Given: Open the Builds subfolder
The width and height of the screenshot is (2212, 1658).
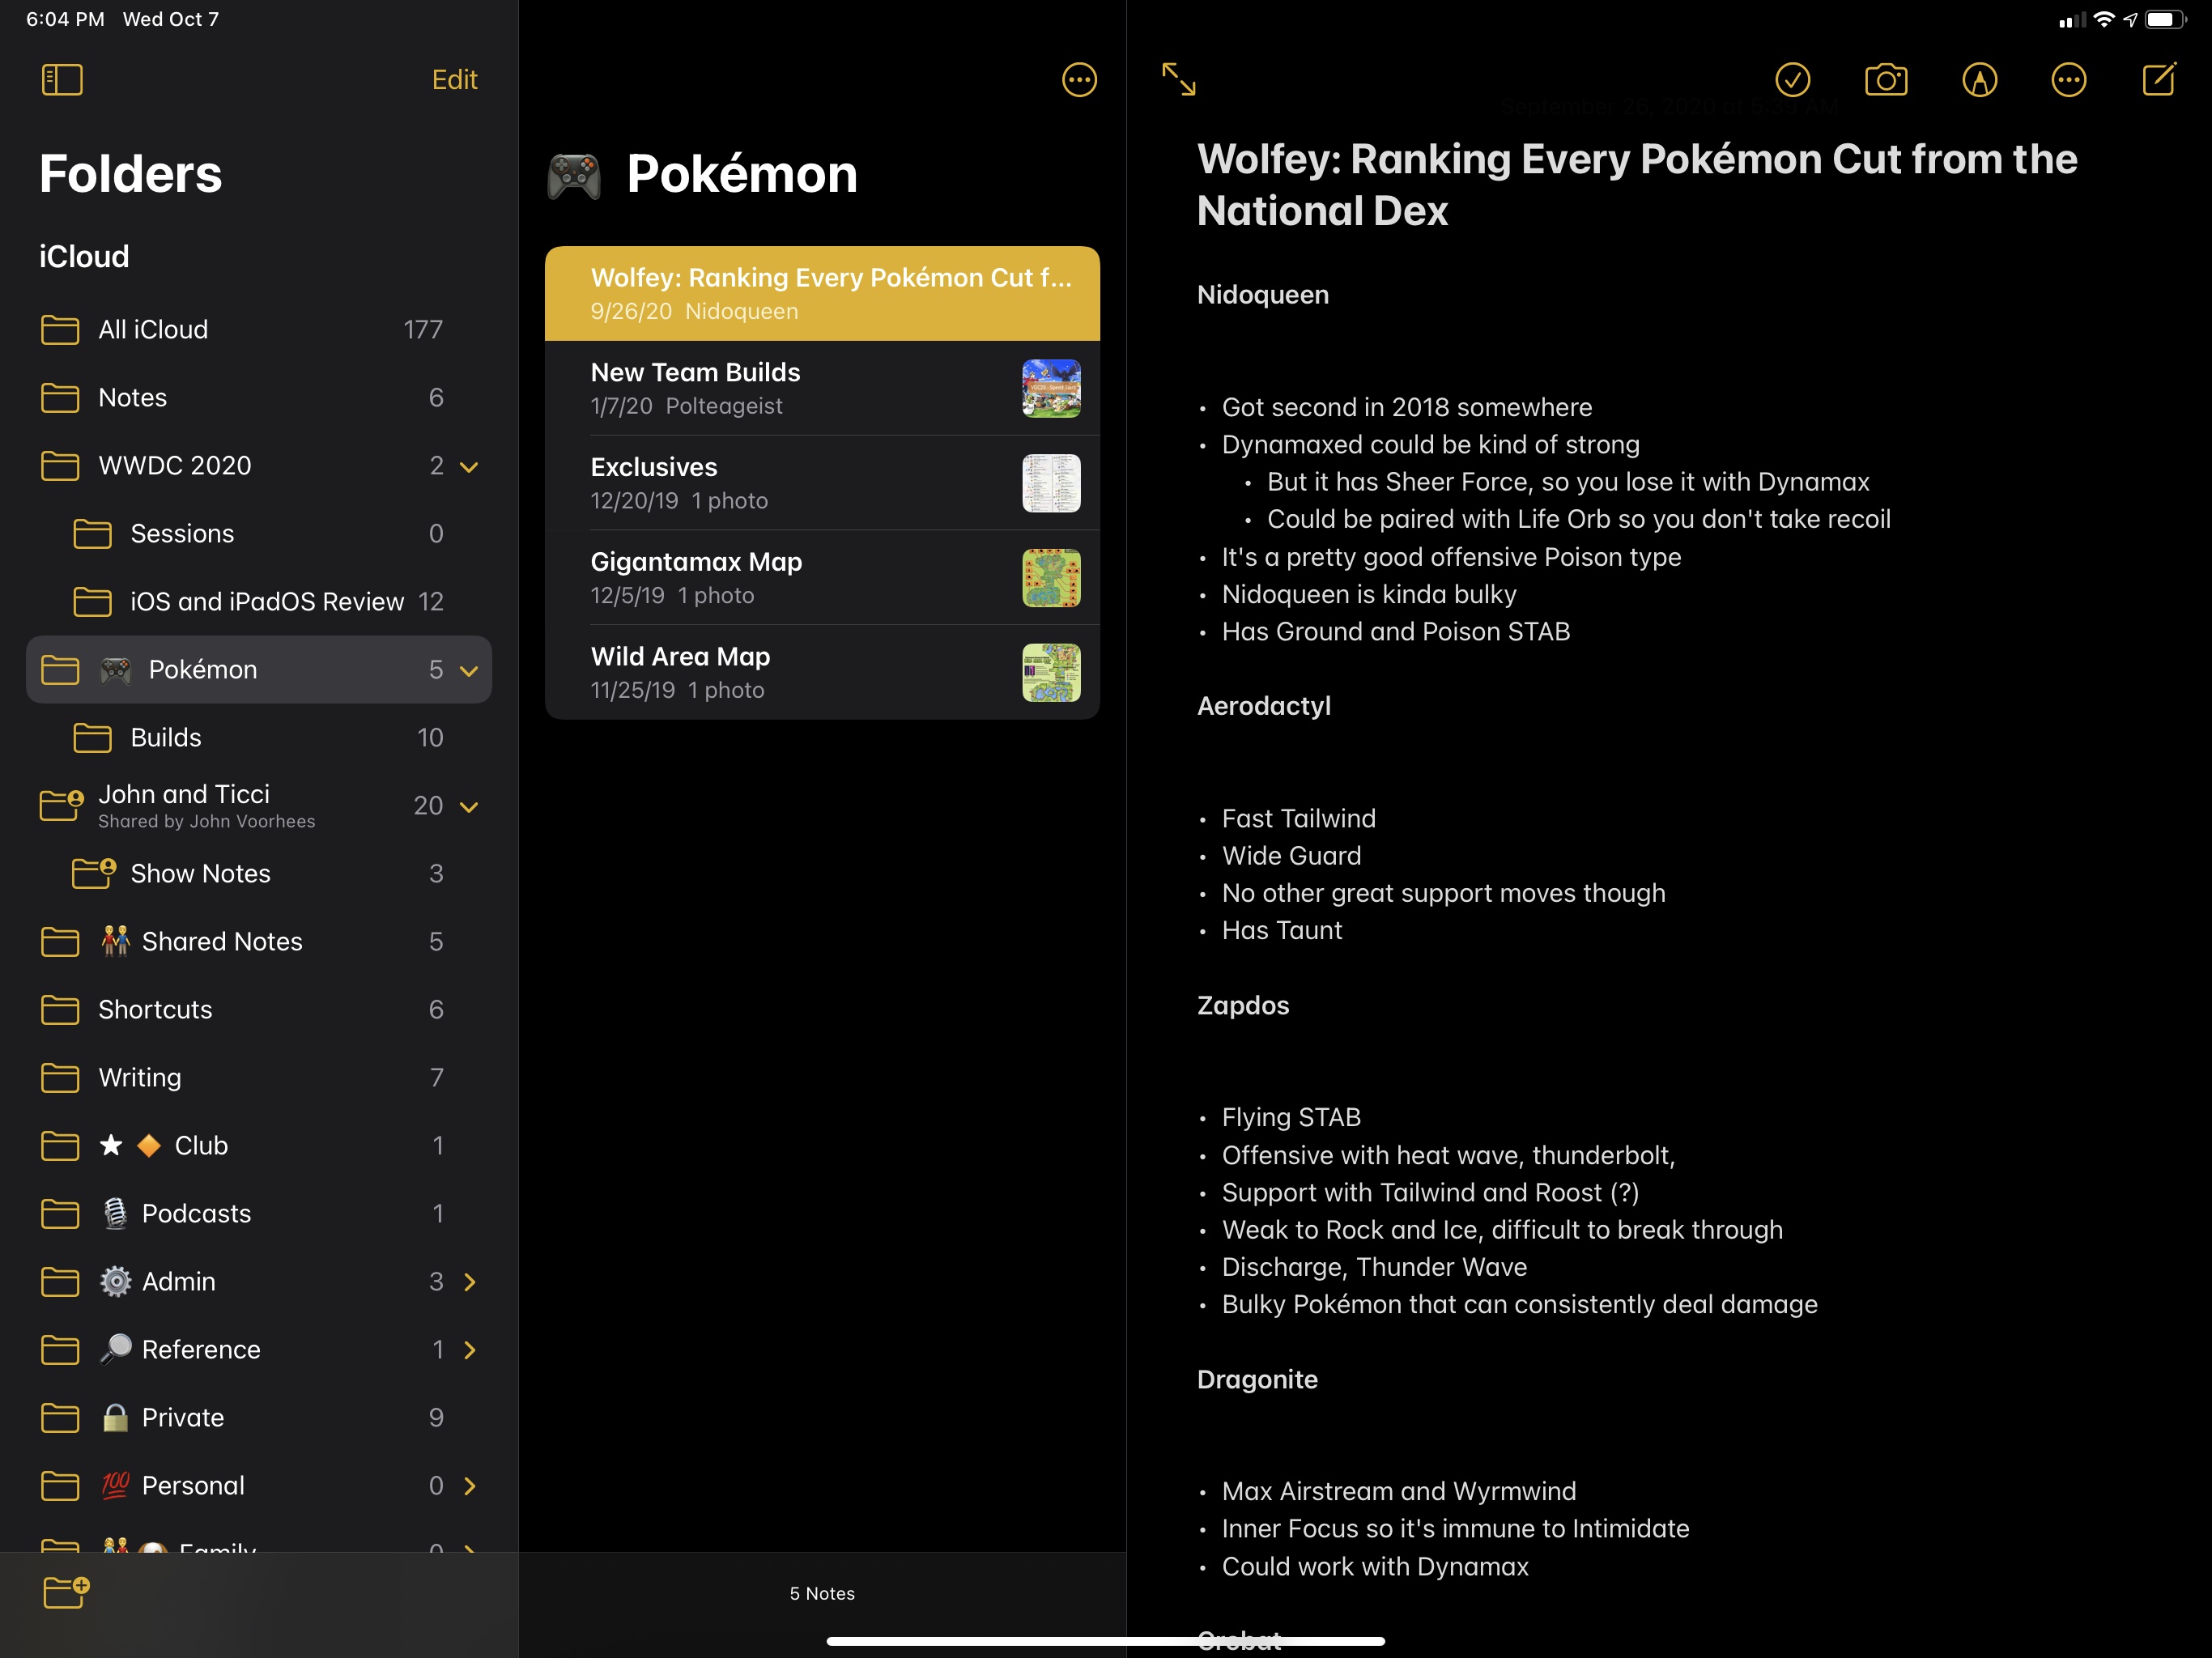Looking at the screenshot, I should [258, 738].
